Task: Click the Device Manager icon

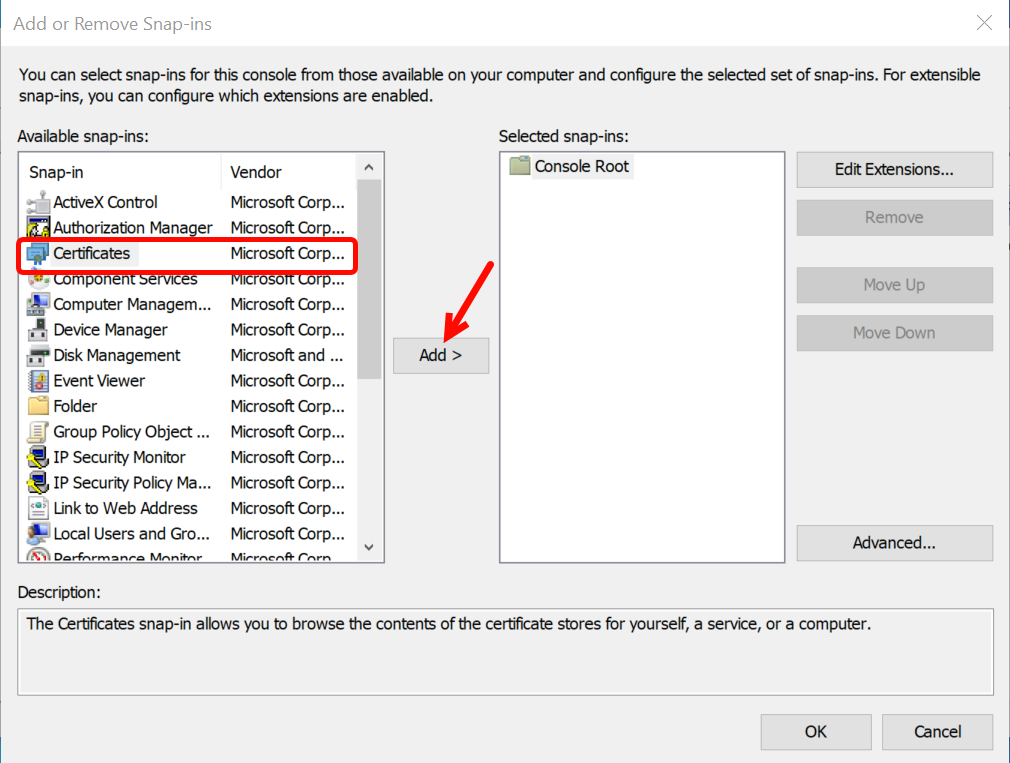Action: pyautogui.click(x=38, y=330)
